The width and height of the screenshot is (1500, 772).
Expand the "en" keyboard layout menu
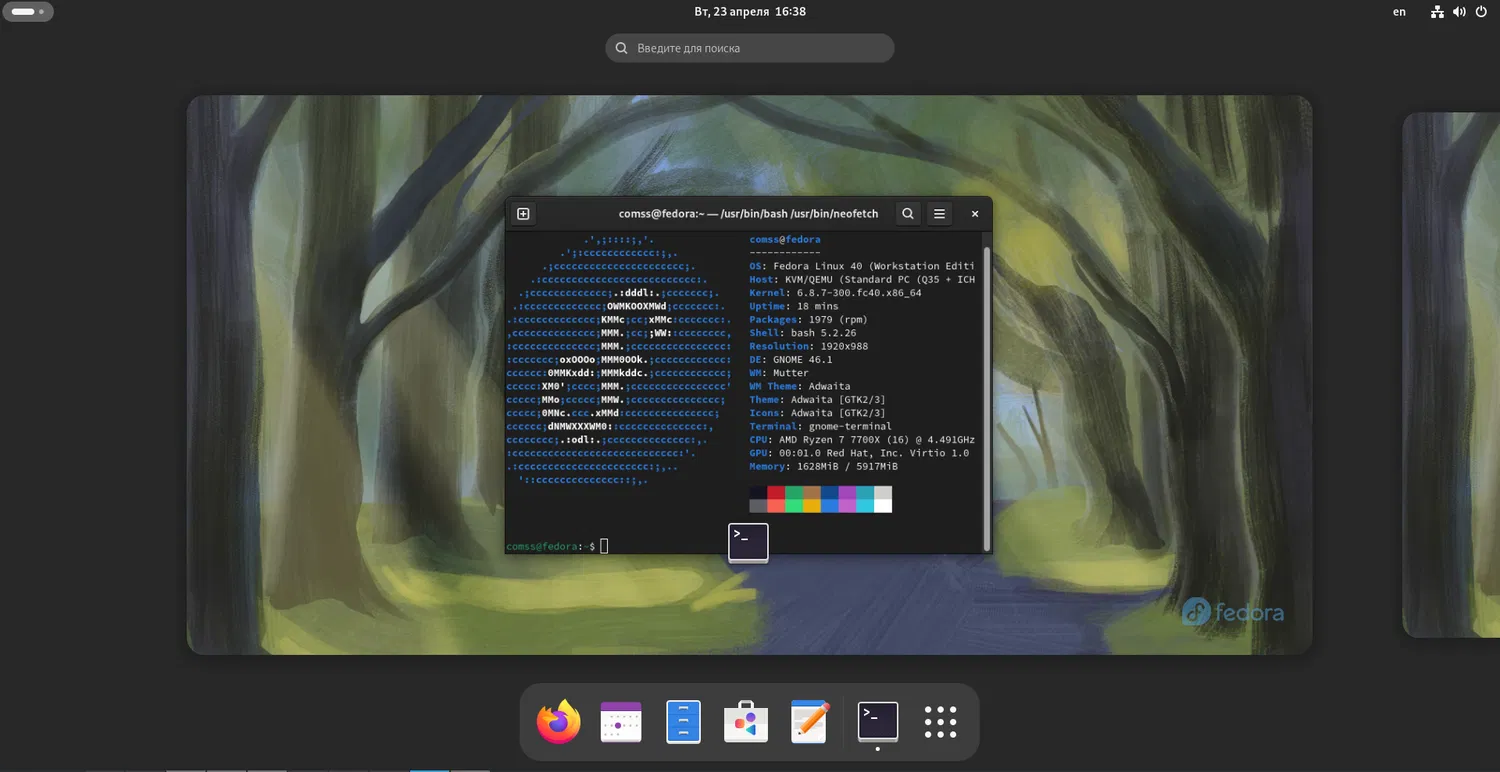pyautogui.click(x=1399, y=12)
